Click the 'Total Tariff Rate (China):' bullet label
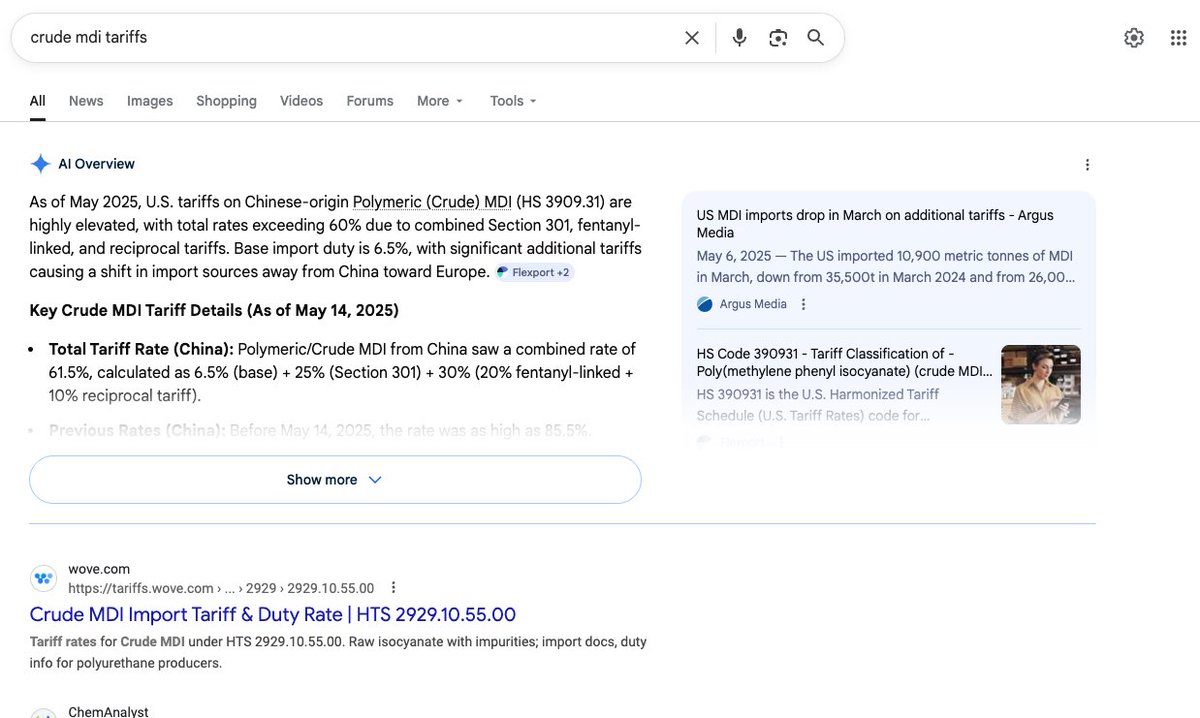1200x718 pixels. click(x=141, y=349)
